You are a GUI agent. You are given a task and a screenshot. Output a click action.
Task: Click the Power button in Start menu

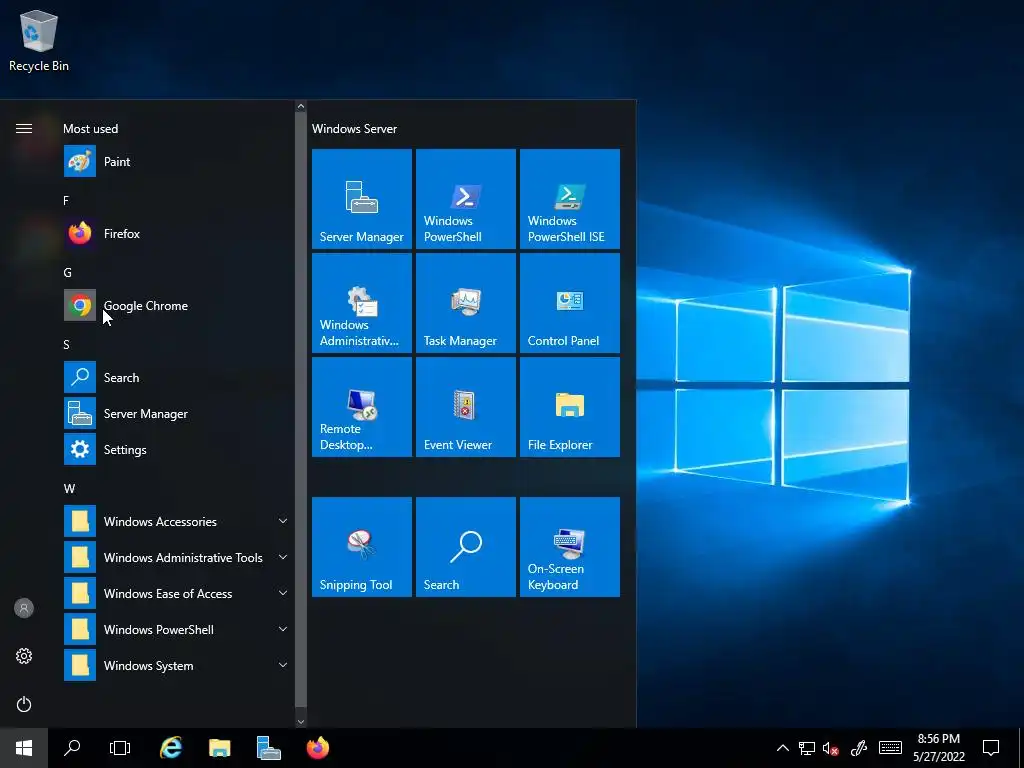tap(24, 704)
